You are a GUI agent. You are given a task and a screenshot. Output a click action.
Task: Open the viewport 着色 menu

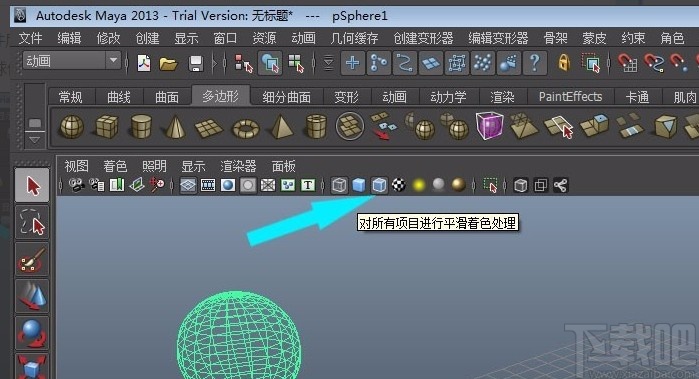115,166
